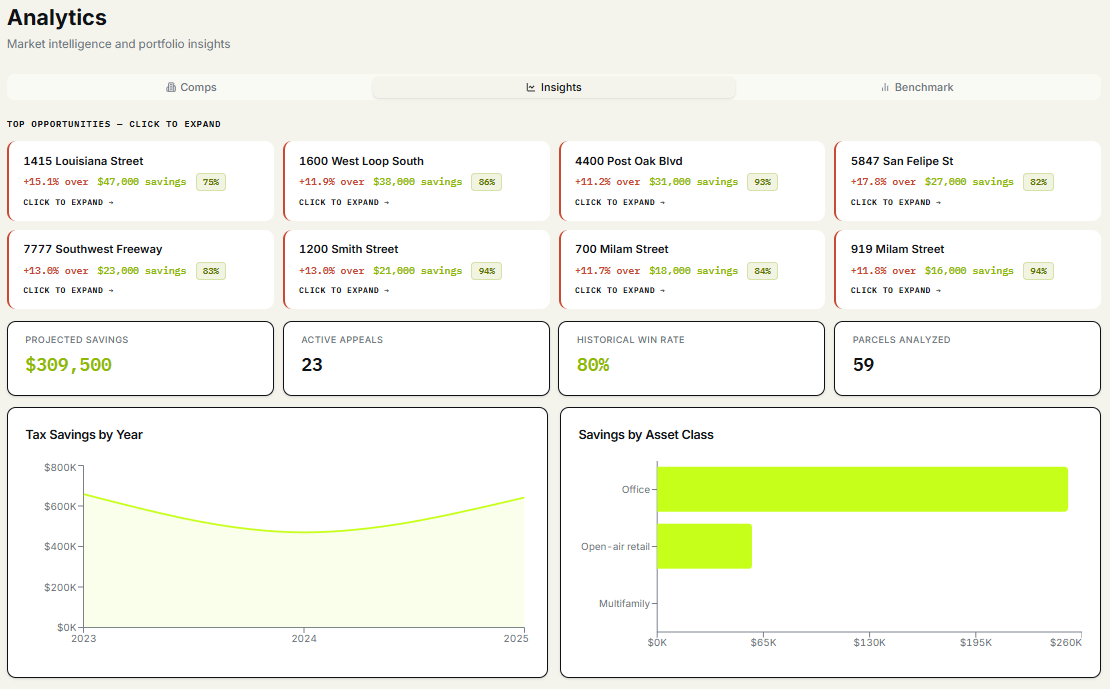1110x689 pixels.
Task: Click expand arrow on 7777 Southwest Freeway
Action: click(111, 290)
